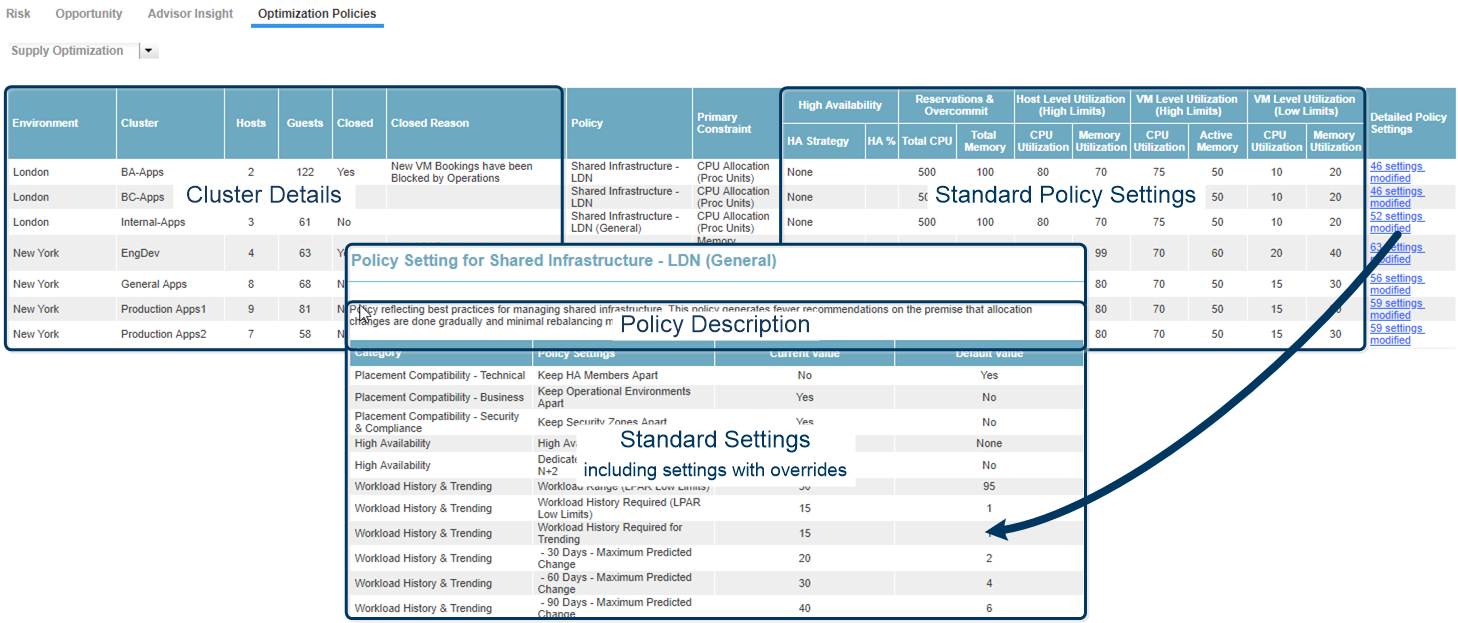1458x623 pixels.
Task: Click the Policy Setting for Shared Infrastructure title
Action: pos(563,260)
